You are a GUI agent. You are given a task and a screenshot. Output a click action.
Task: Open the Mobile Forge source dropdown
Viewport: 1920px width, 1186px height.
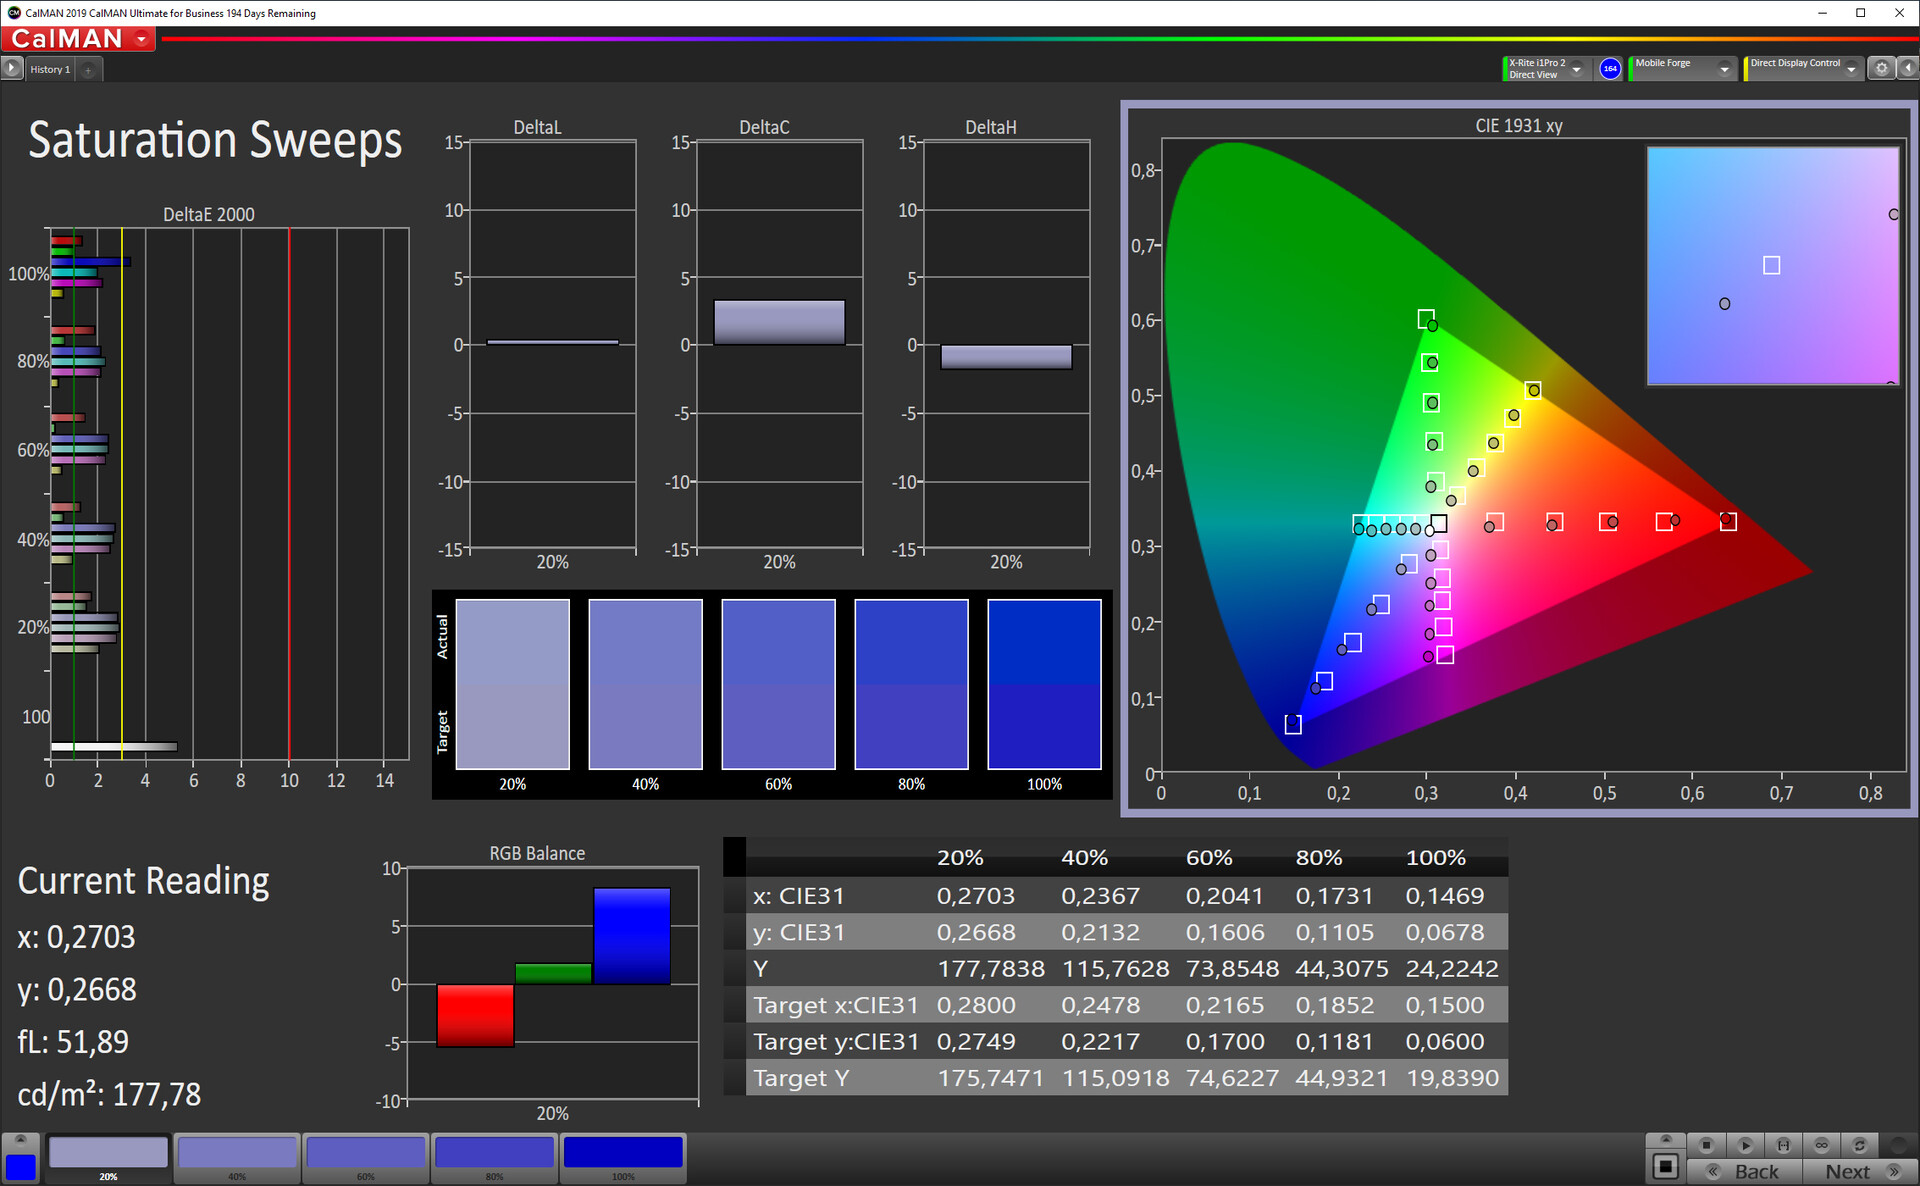[x=1724, y=69]
